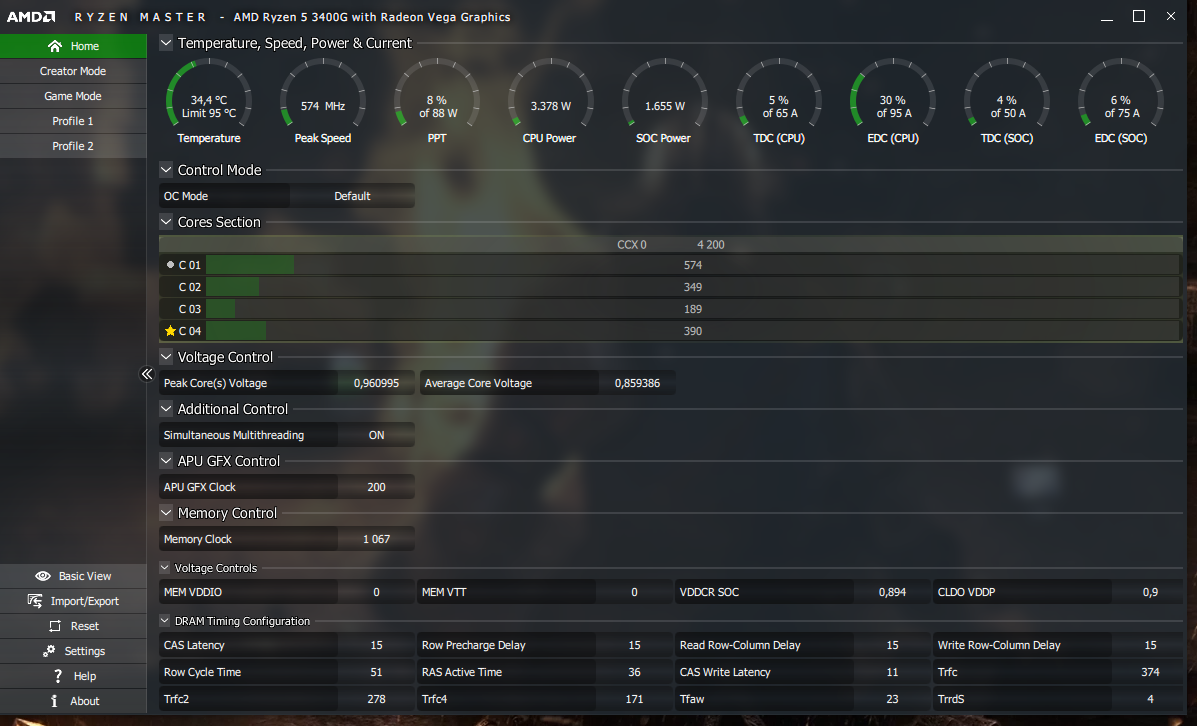1197x726 pixels.
Task: Click the Basic View eye icon
Action: tap(43, 576)
